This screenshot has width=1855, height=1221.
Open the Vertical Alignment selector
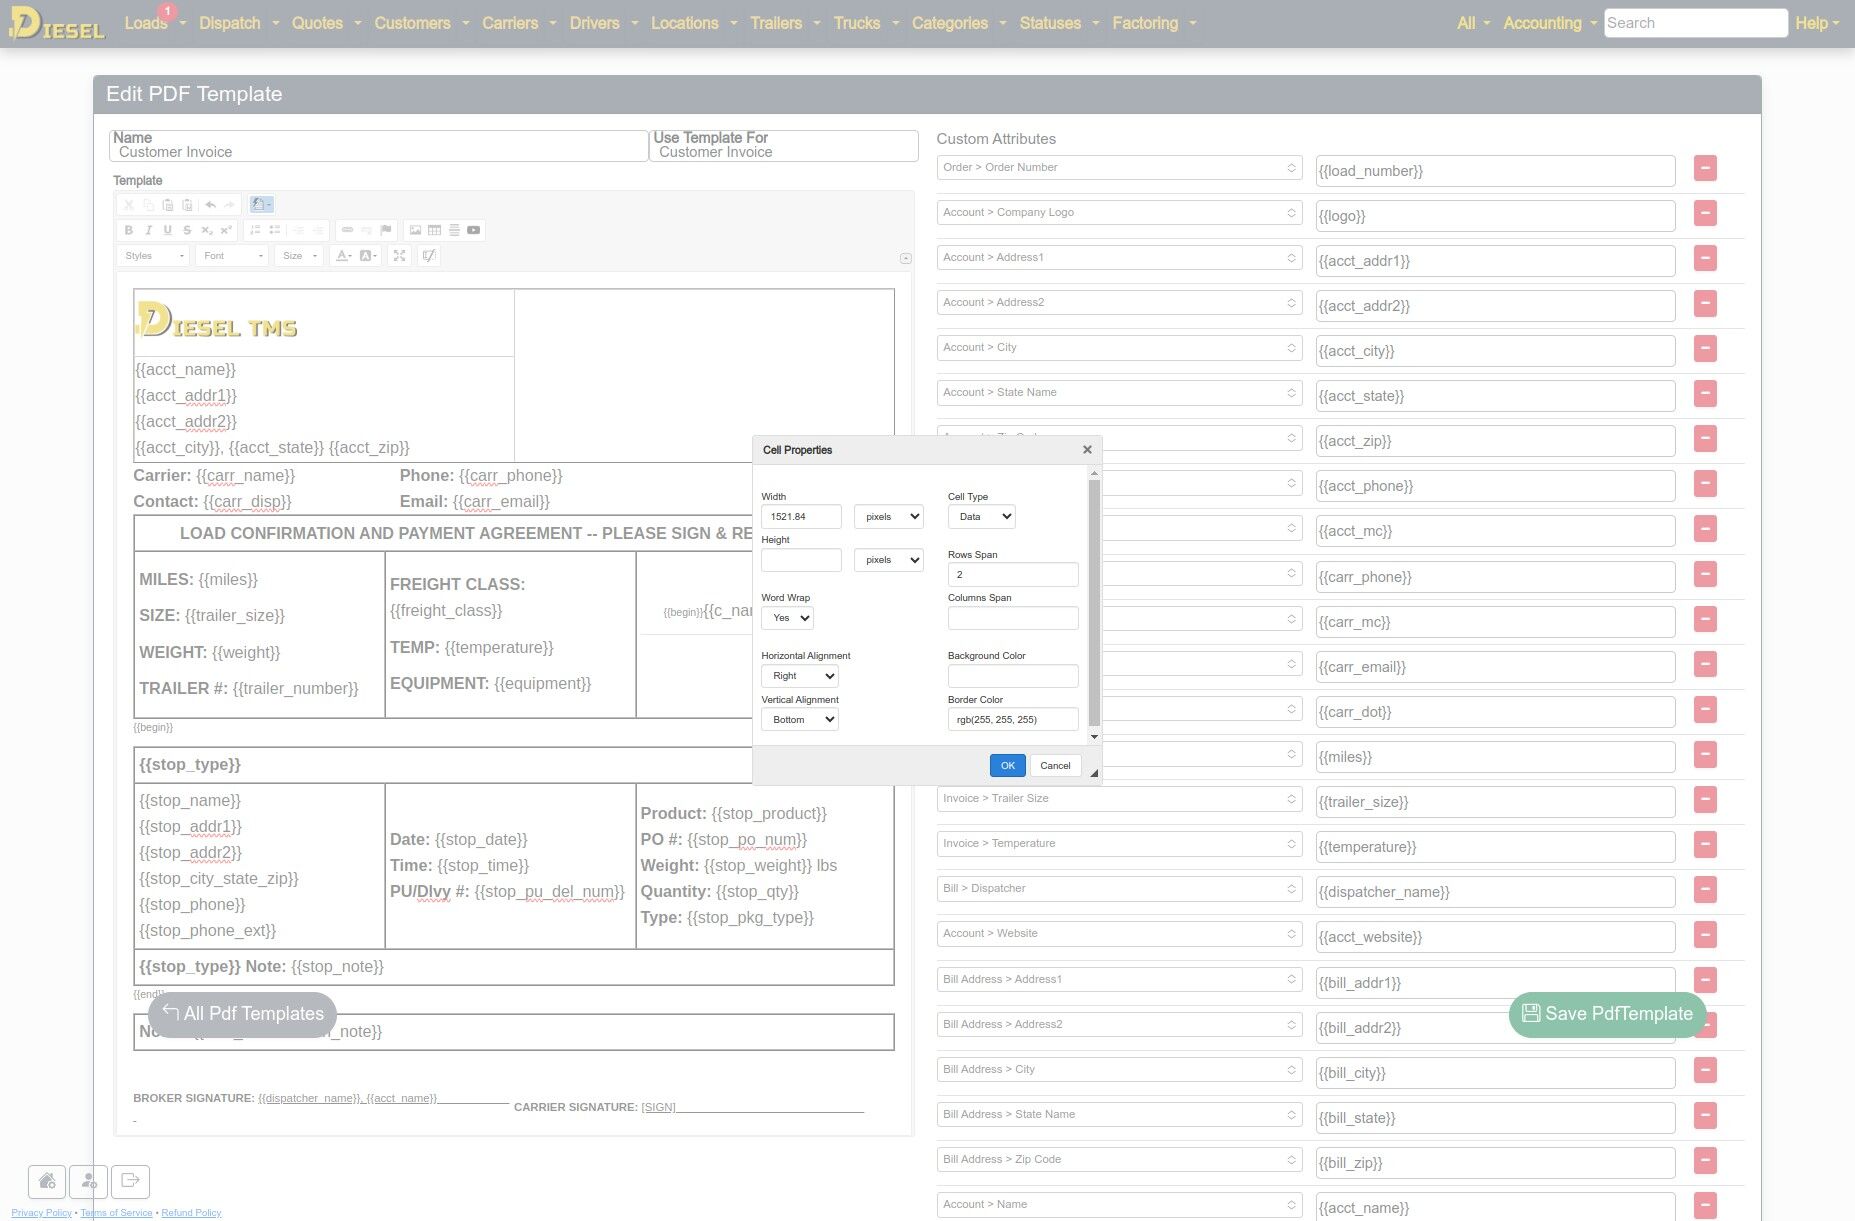click(x=799, y=720)
